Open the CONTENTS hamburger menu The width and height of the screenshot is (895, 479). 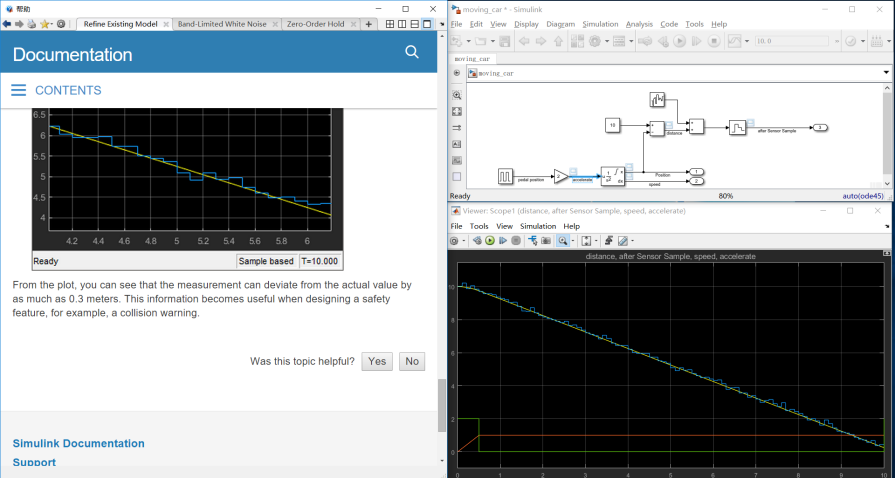18,90
